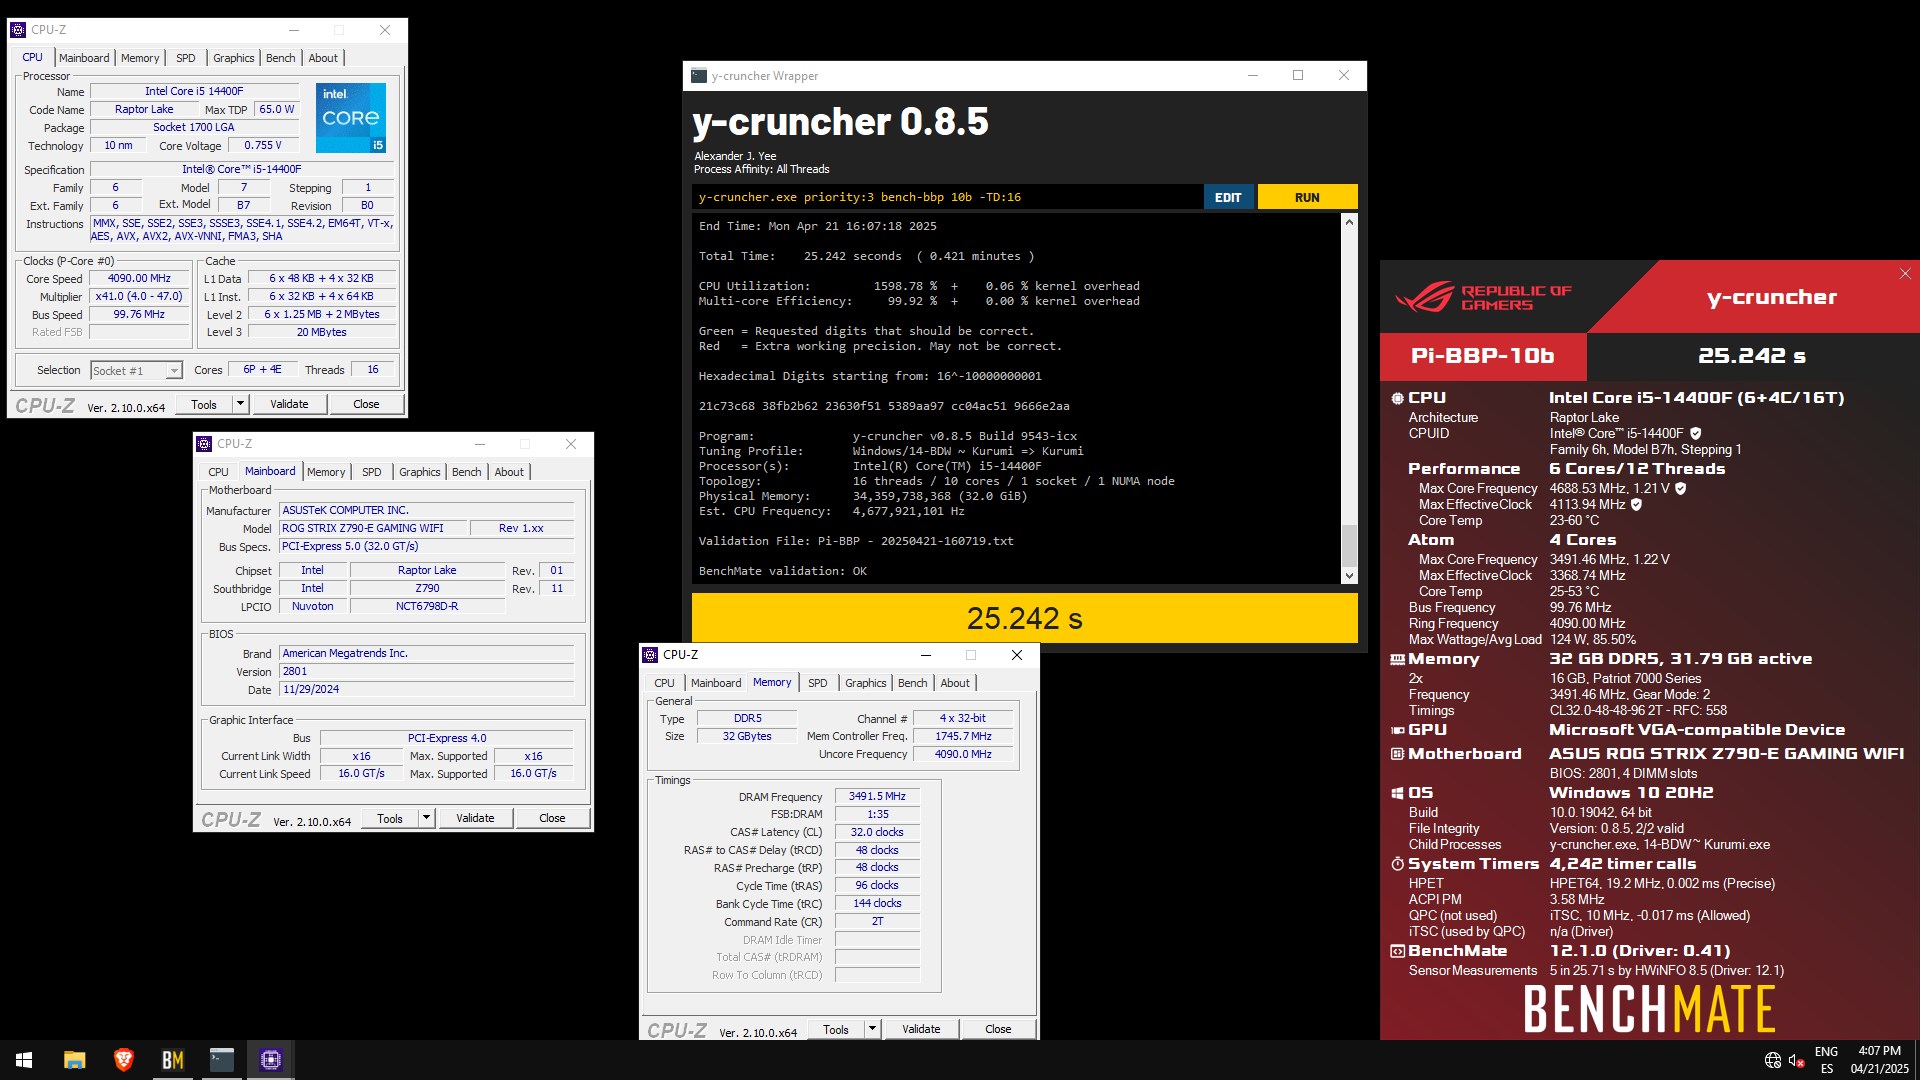Click the Intel Core i5 logo
The image size is (1920, 1080).
click(351, 118)
